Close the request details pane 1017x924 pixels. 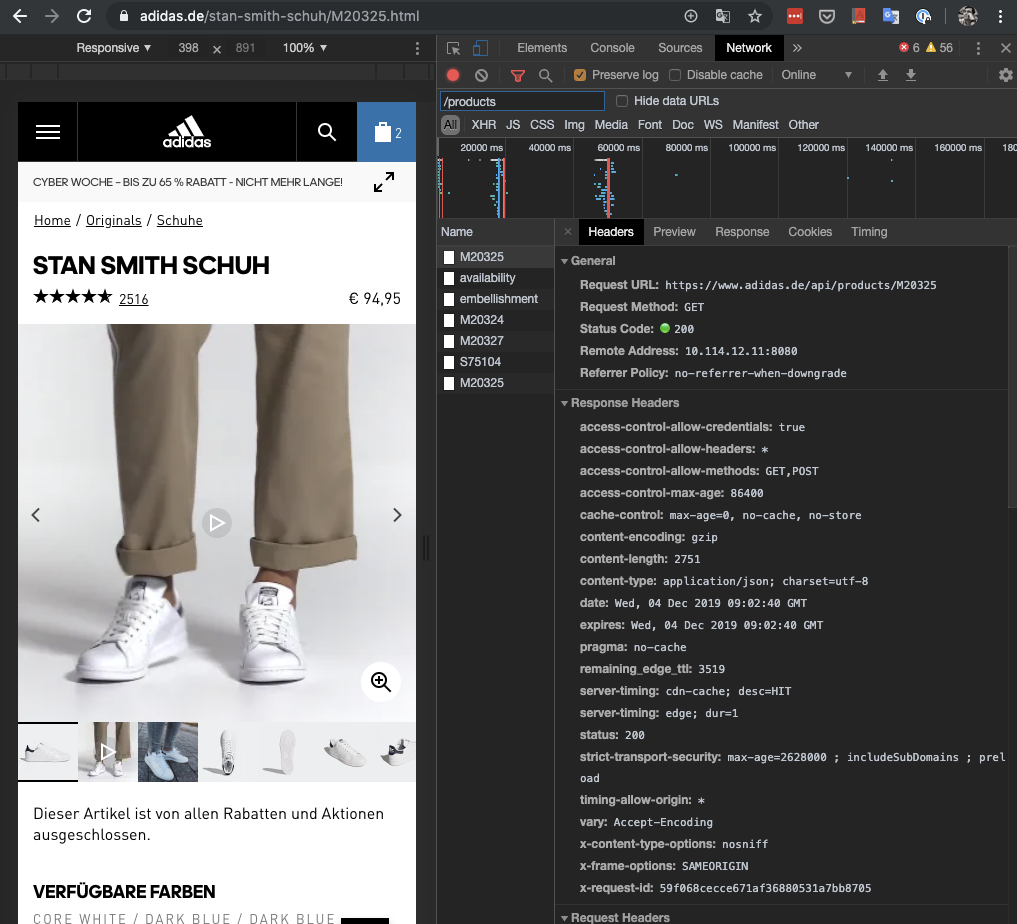pos(568,231)
